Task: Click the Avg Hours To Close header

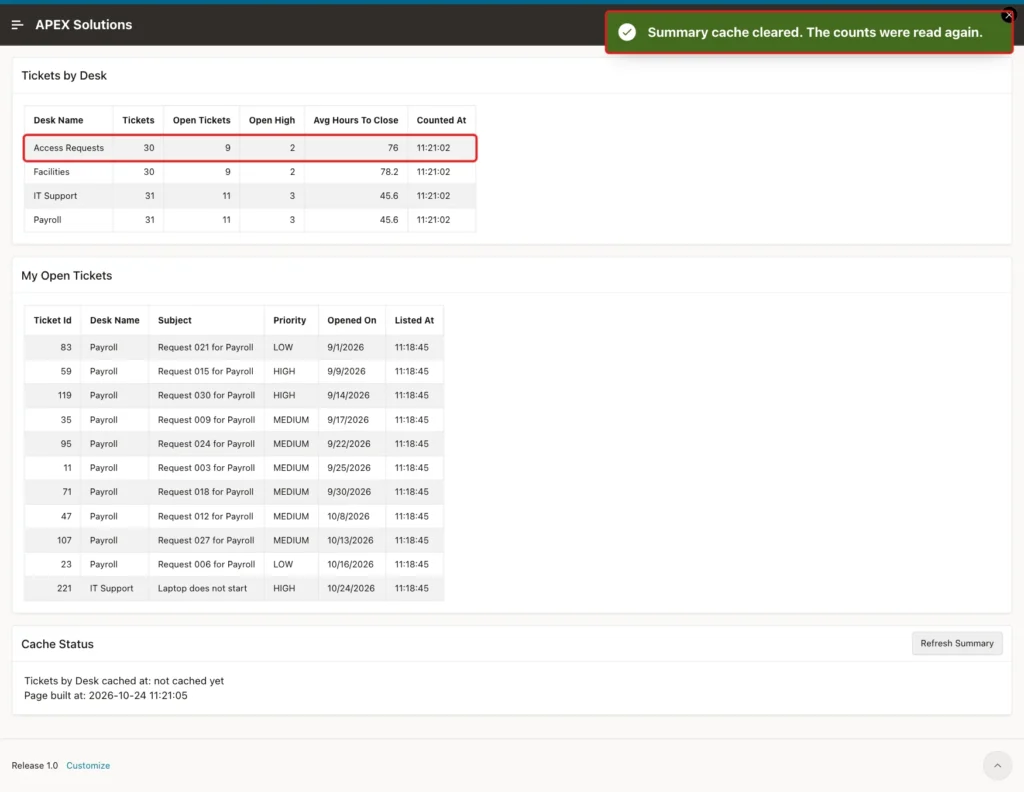Action: pyautogui.click(x=356, y=120)
